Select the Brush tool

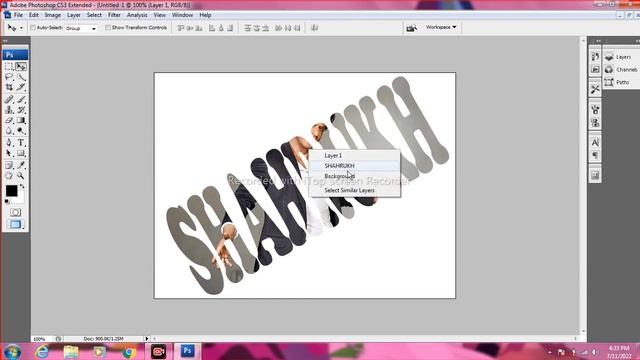tap(21, 99)
